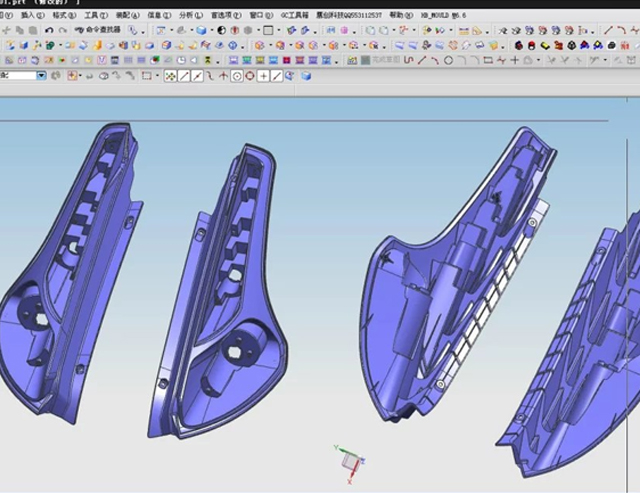
Task: Toggle the arc center snap point option
Action: (236, 76)
